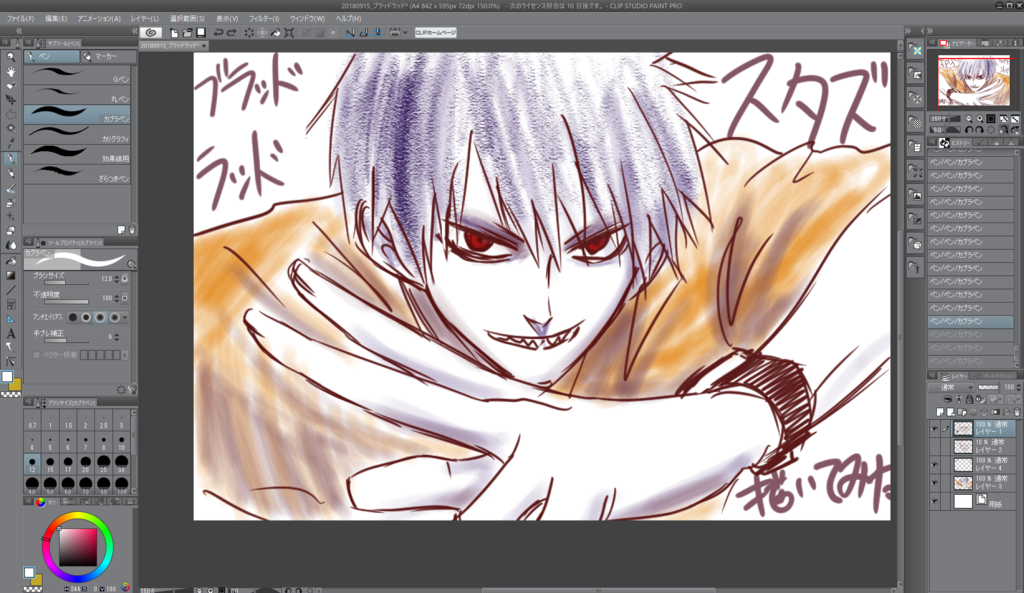Click the delete layer trash icon

1016,412
